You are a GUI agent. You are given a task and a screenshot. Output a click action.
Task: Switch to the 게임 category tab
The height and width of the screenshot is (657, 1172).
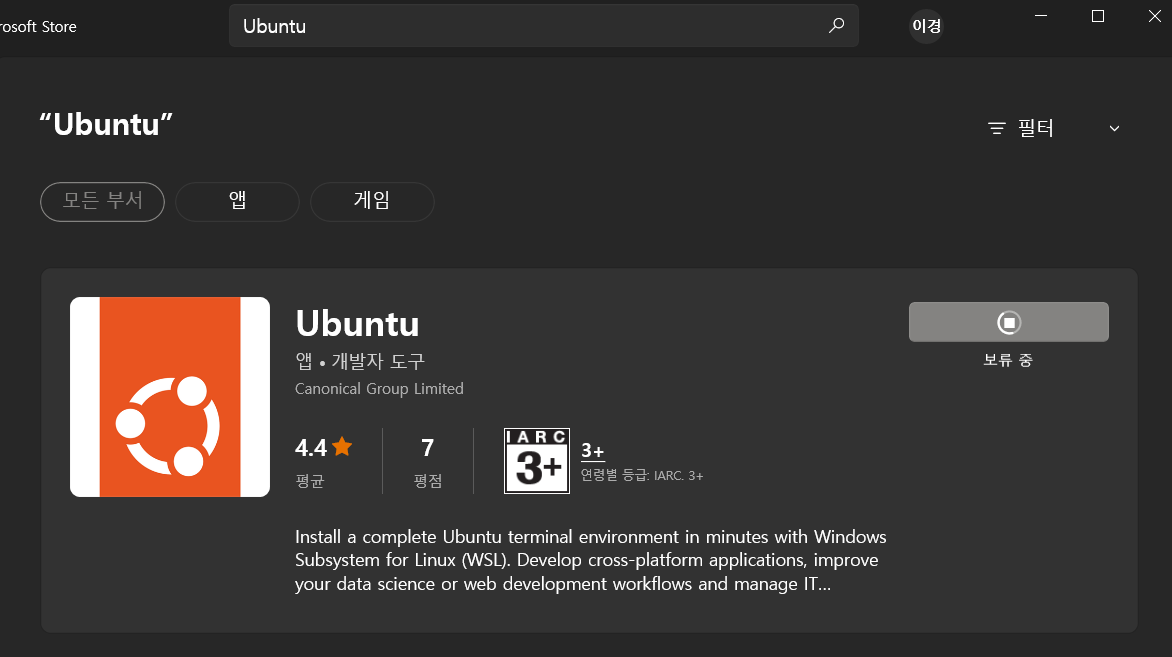coord(372,202)
